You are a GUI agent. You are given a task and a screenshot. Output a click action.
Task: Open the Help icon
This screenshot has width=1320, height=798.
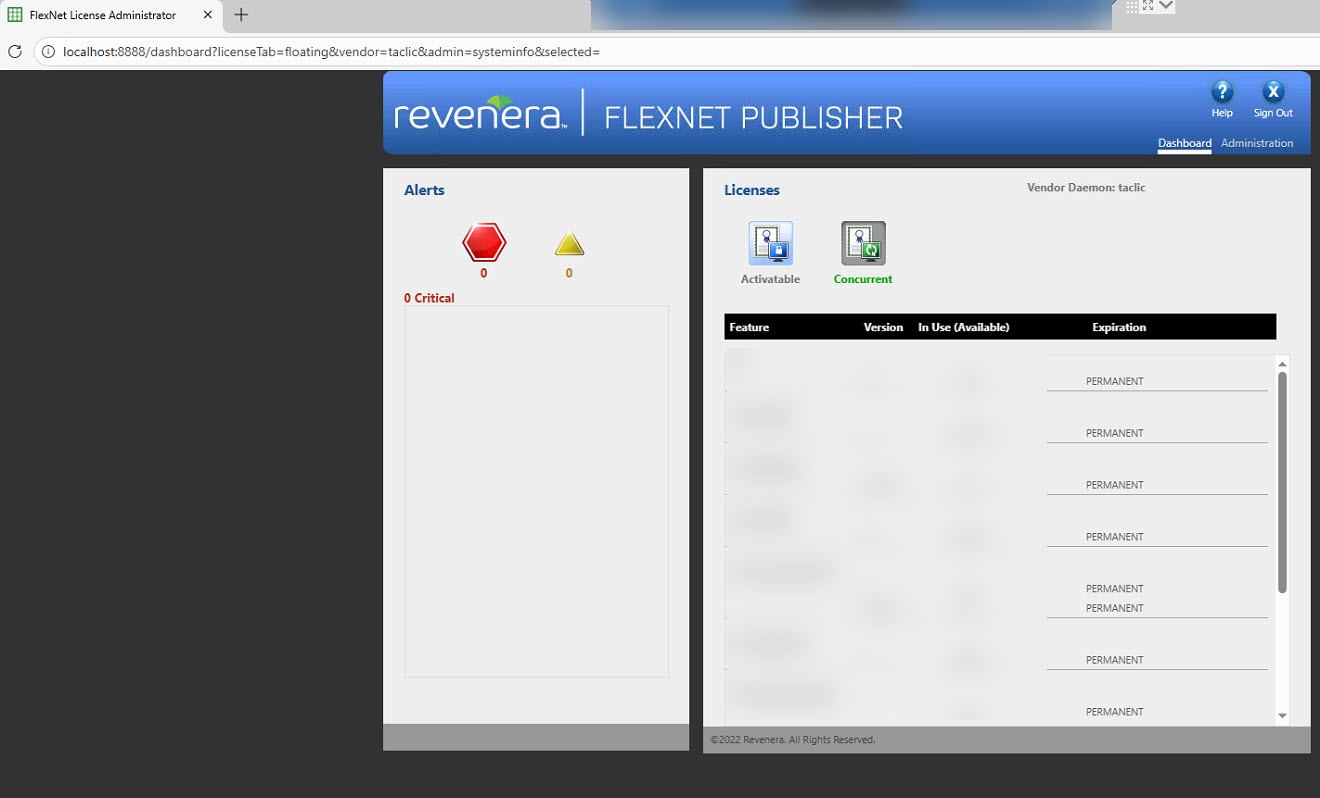coord(1222,93)
